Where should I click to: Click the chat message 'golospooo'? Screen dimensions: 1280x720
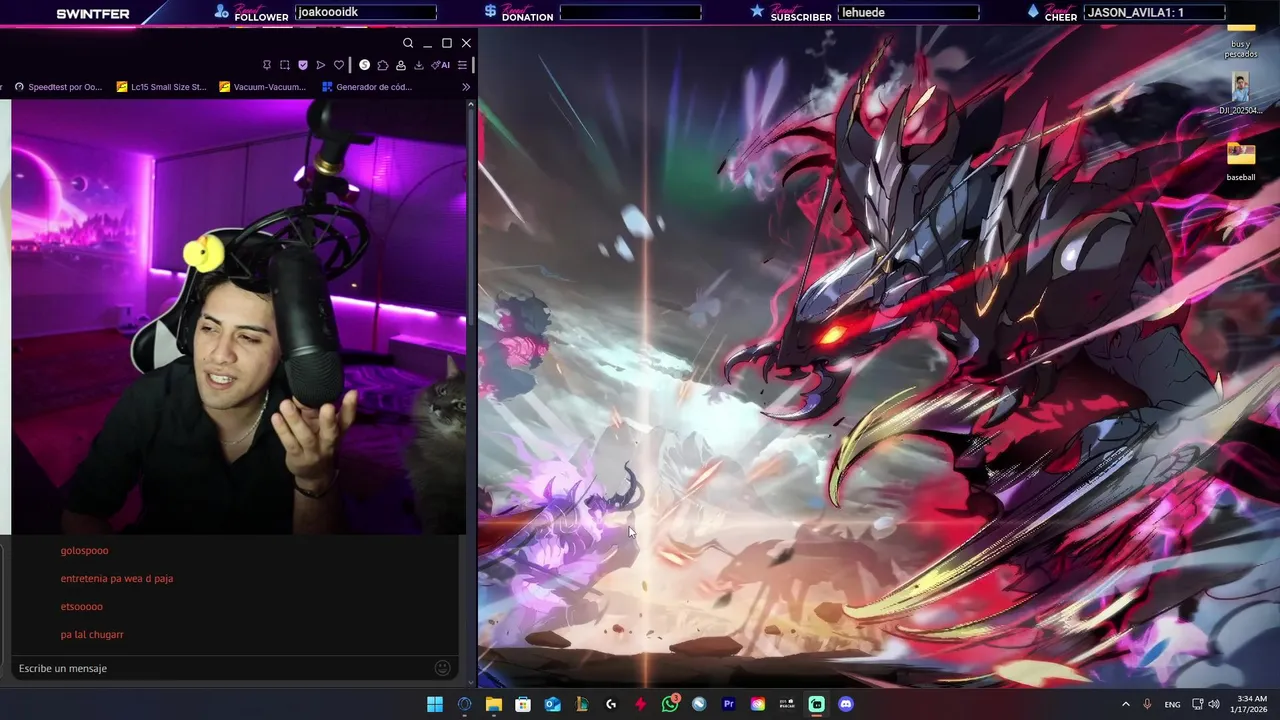pos(84,551)
